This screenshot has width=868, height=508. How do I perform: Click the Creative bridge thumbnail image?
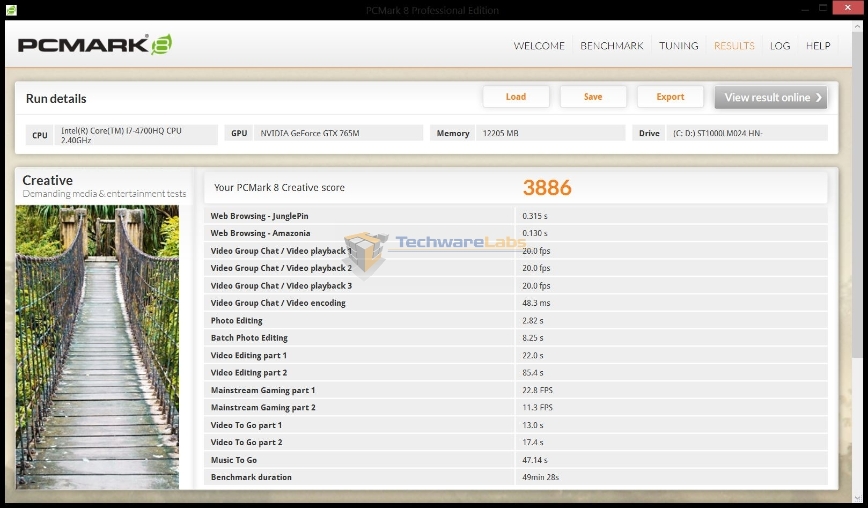coord(97,347)
